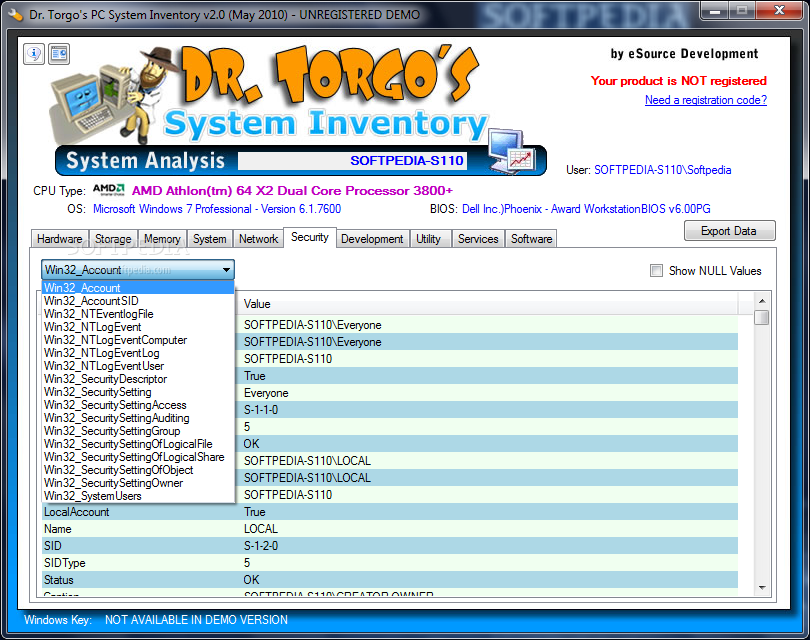Click the scrollbar down arrow
The image size is (810, 640).
coord(762,588)
